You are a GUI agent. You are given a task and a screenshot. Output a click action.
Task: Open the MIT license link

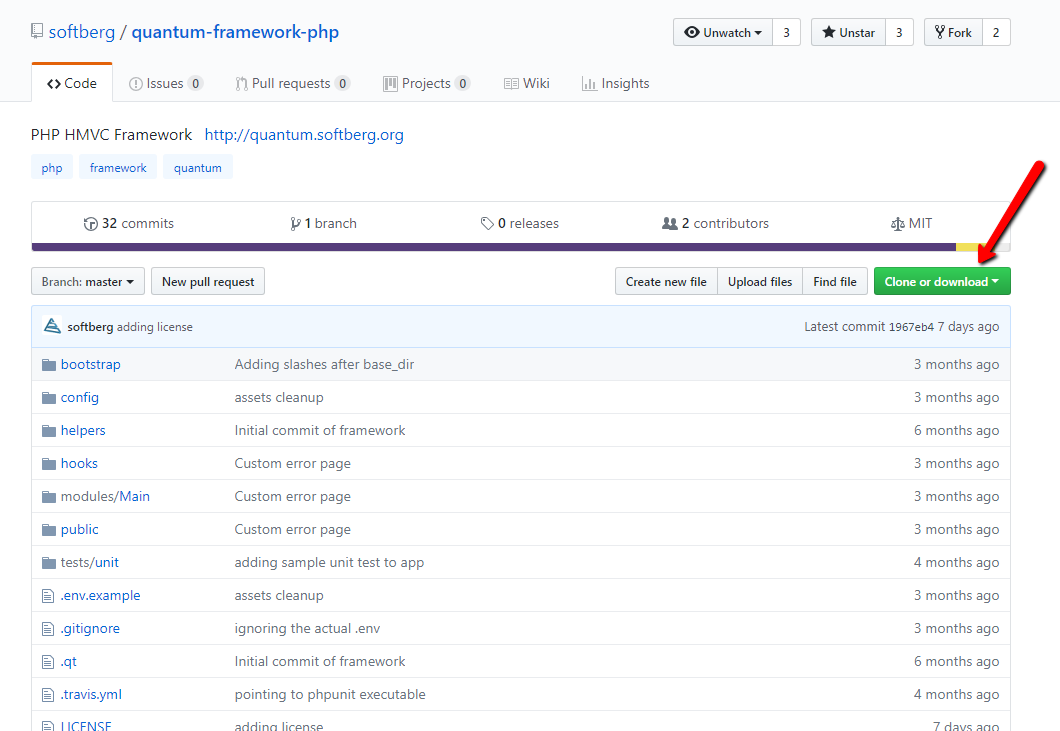point(911,223)
